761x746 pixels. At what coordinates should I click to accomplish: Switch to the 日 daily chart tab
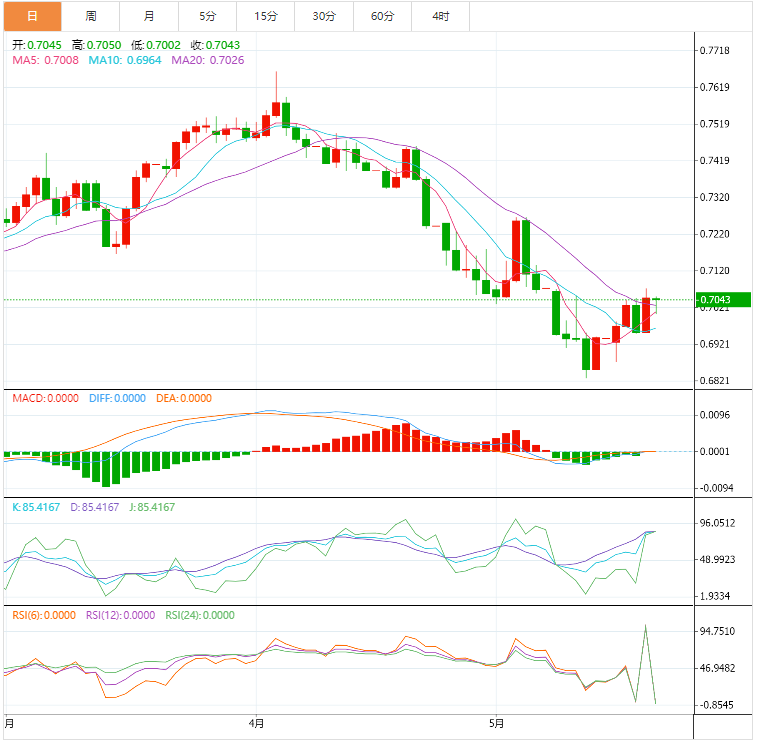[32, 16]
